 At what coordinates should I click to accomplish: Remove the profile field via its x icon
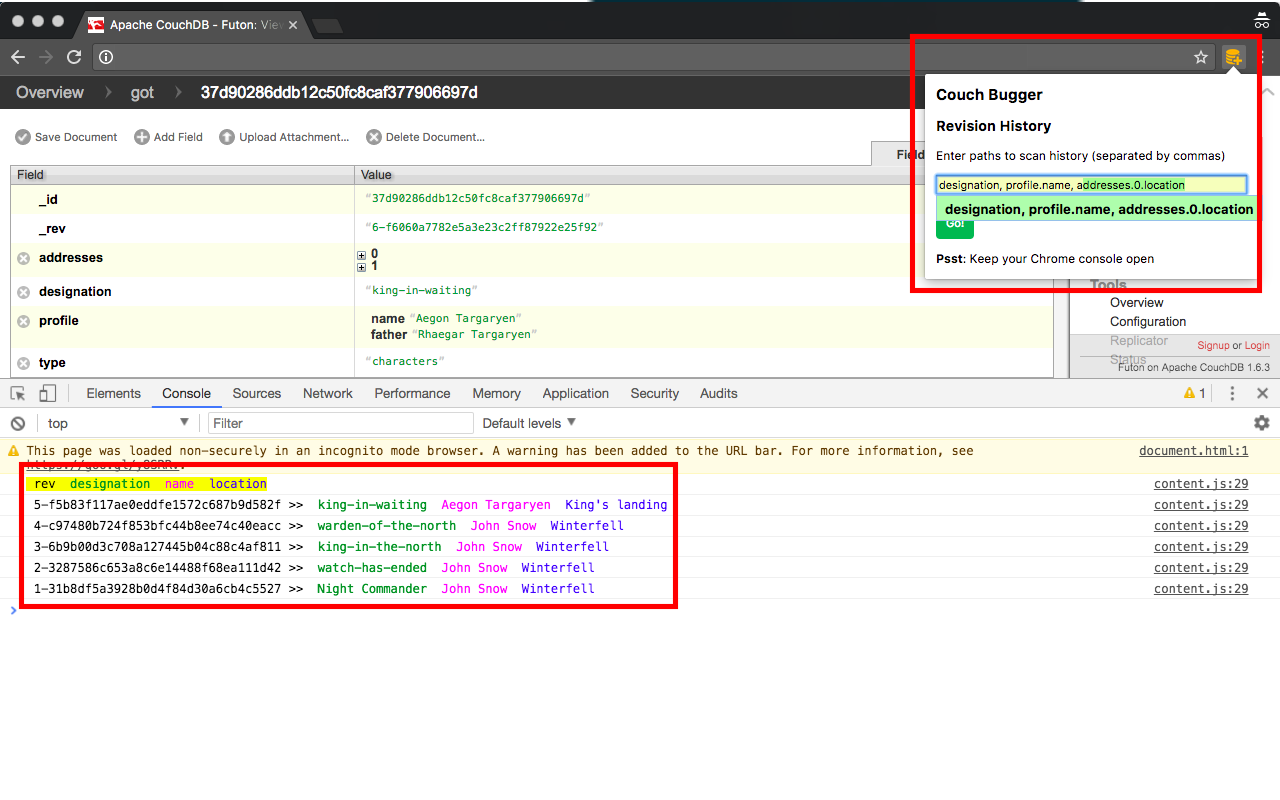(x=24, y=321)
